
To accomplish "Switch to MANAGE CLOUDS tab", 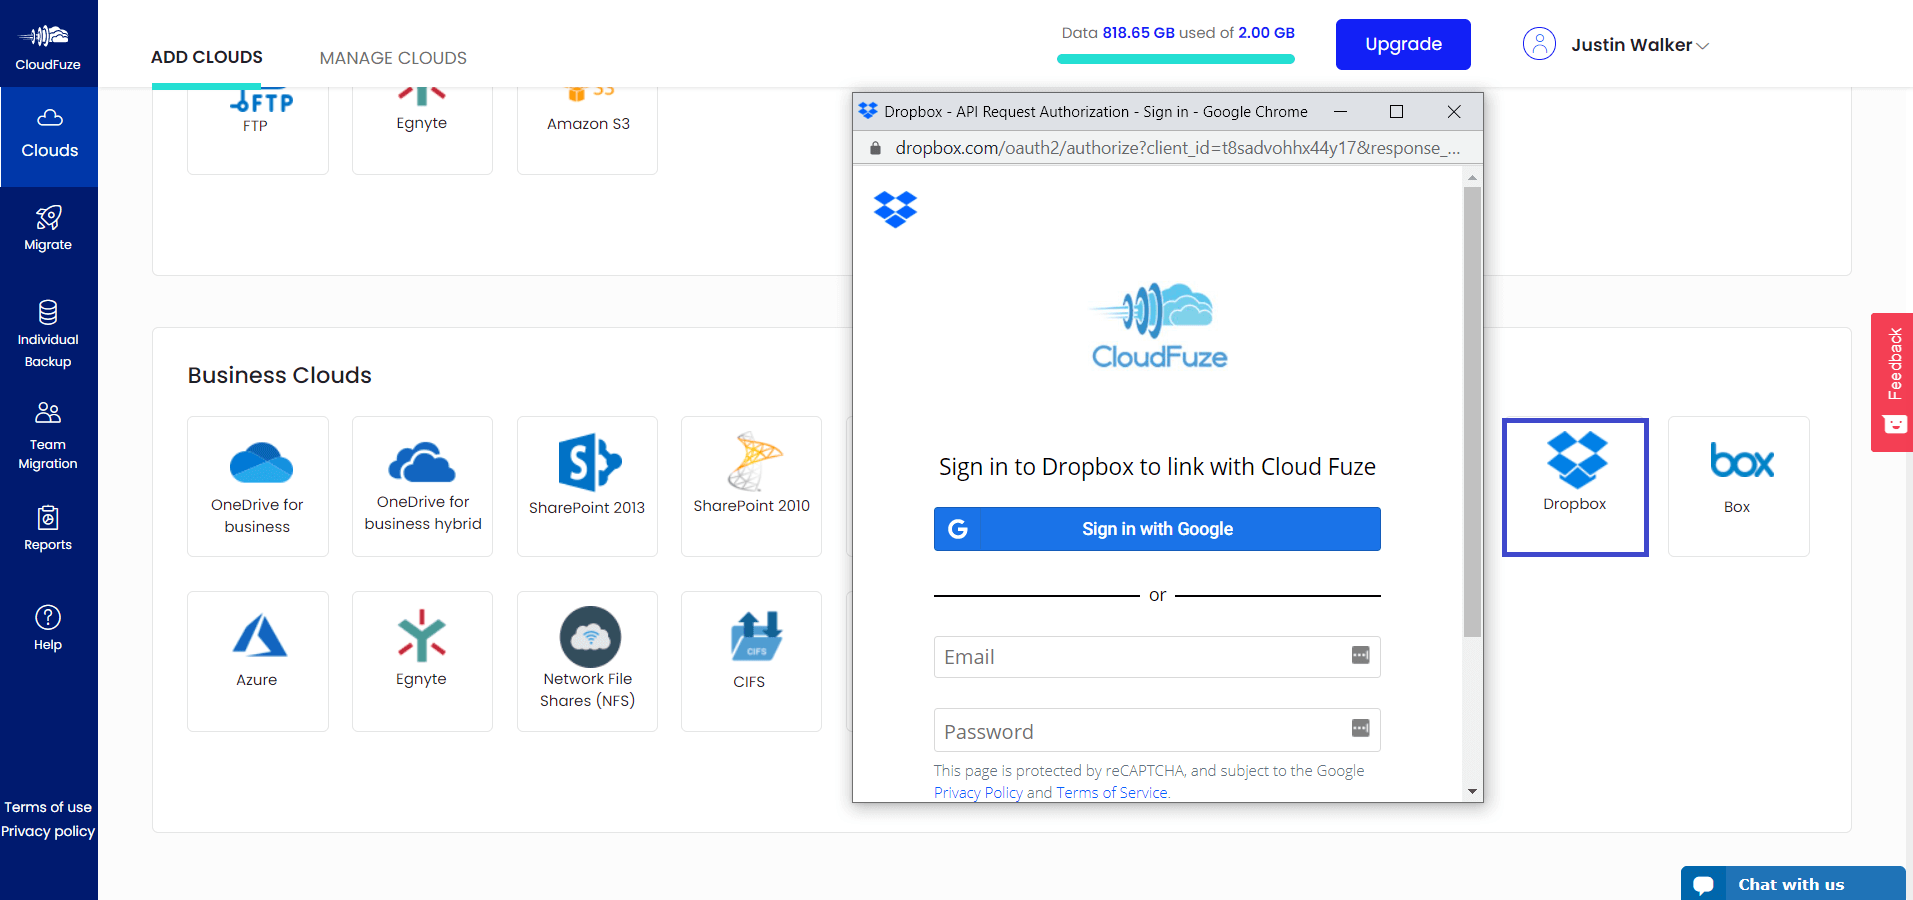I will (393, 58).
